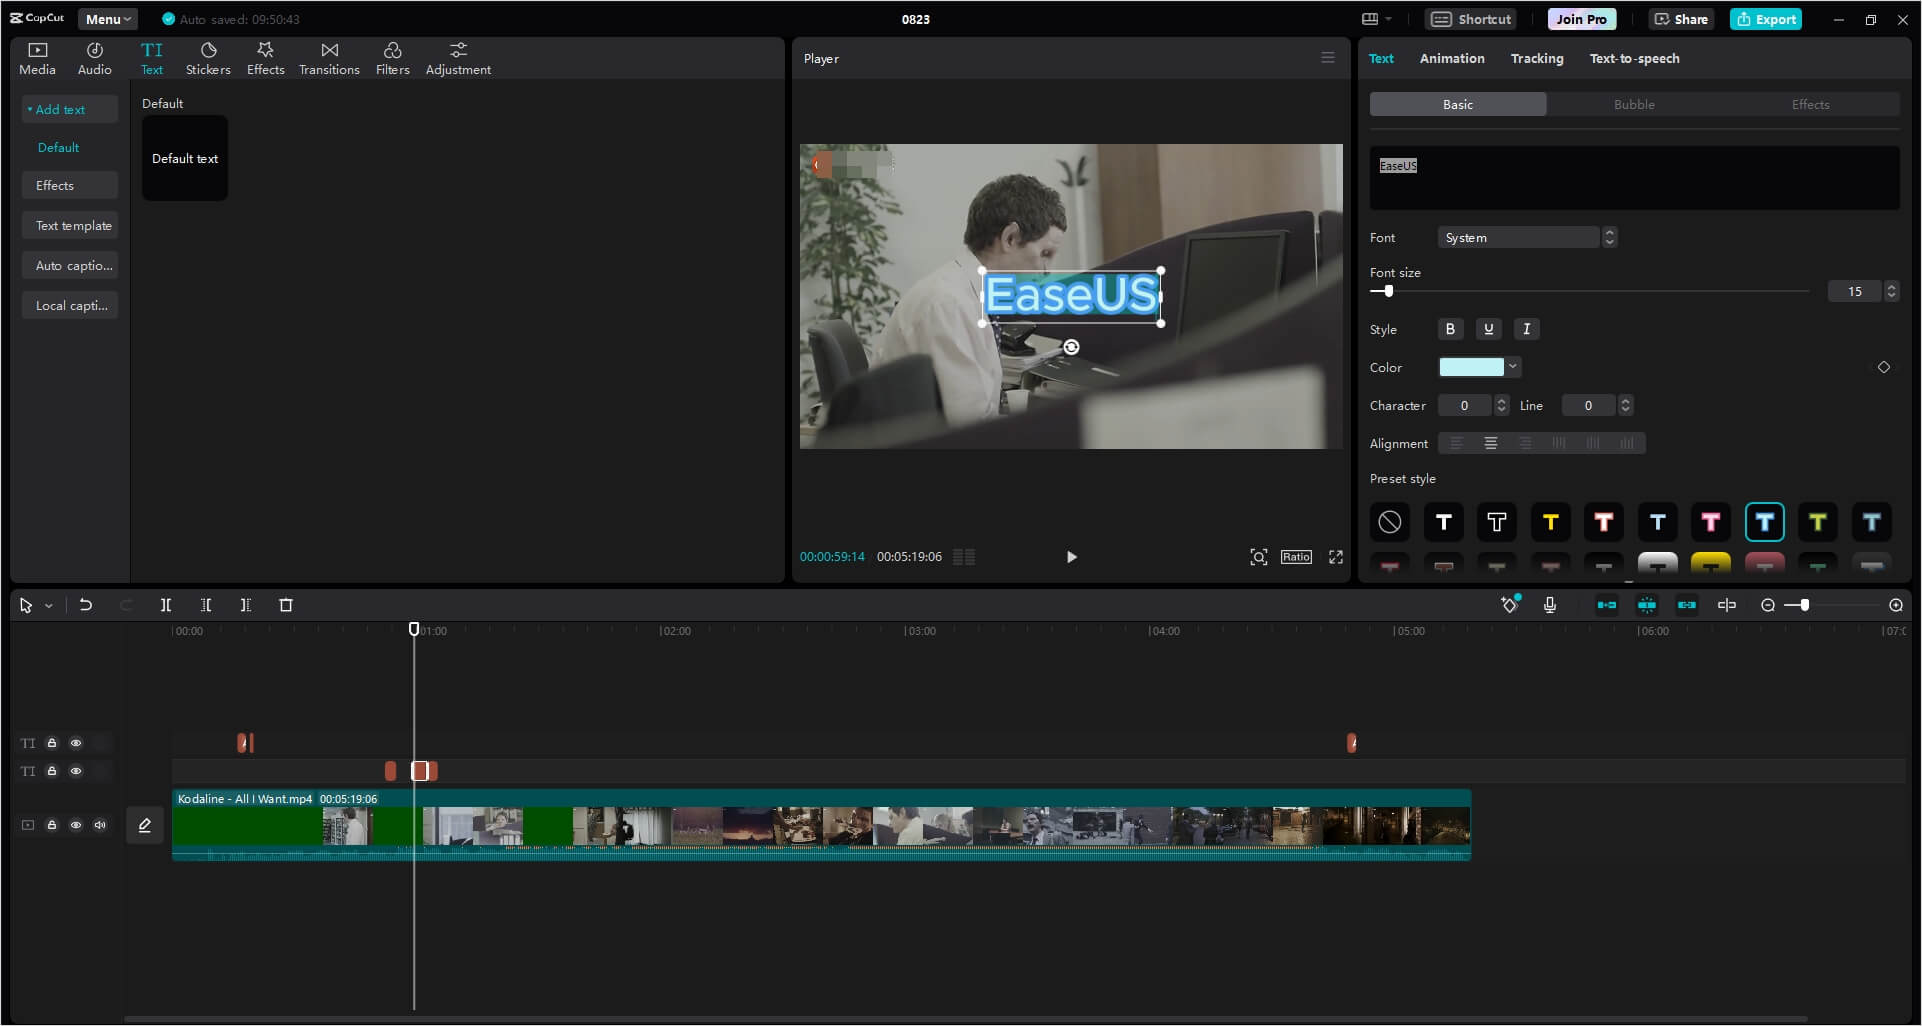
Task: Expand the text Color dropdown
Action: (1513, 367)
